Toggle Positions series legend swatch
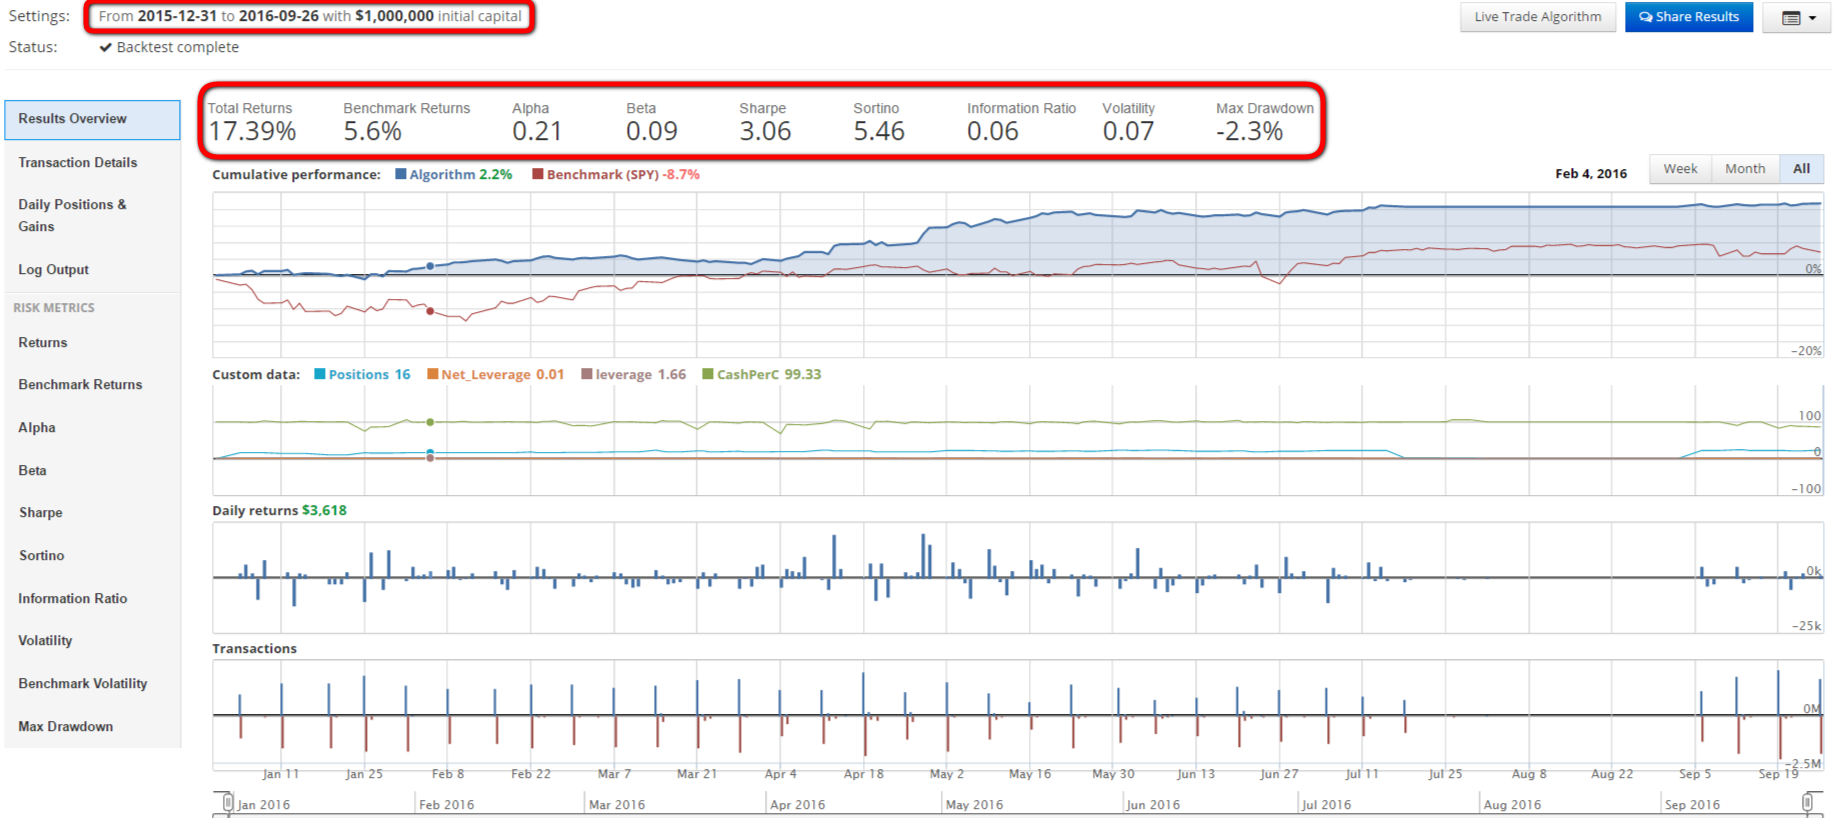The height and width of the screenshot is (818, 1837). coord(320,374)
